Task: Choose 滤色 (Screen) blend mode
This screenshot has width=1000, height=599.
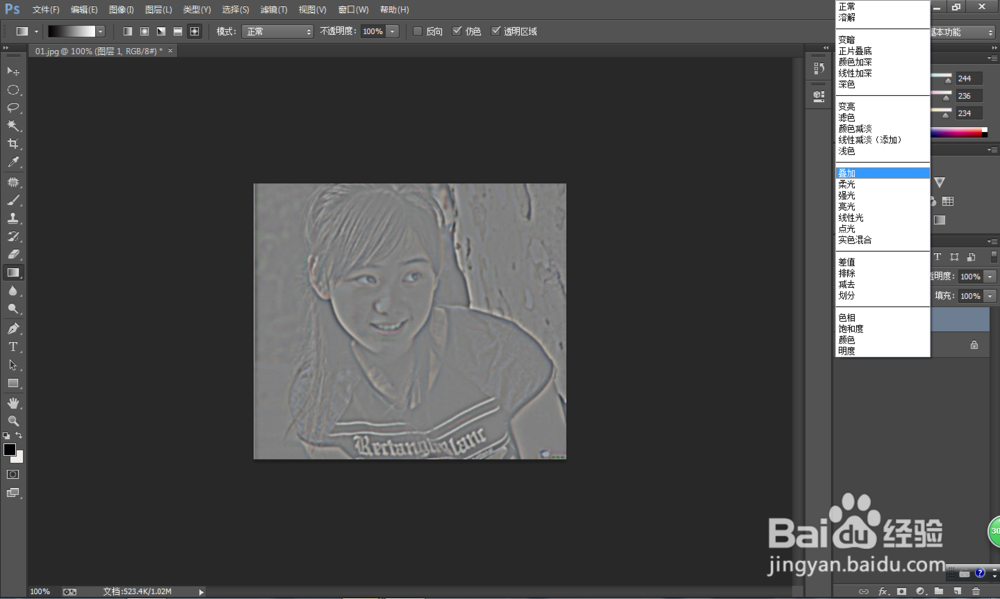Action: [883, 117]
